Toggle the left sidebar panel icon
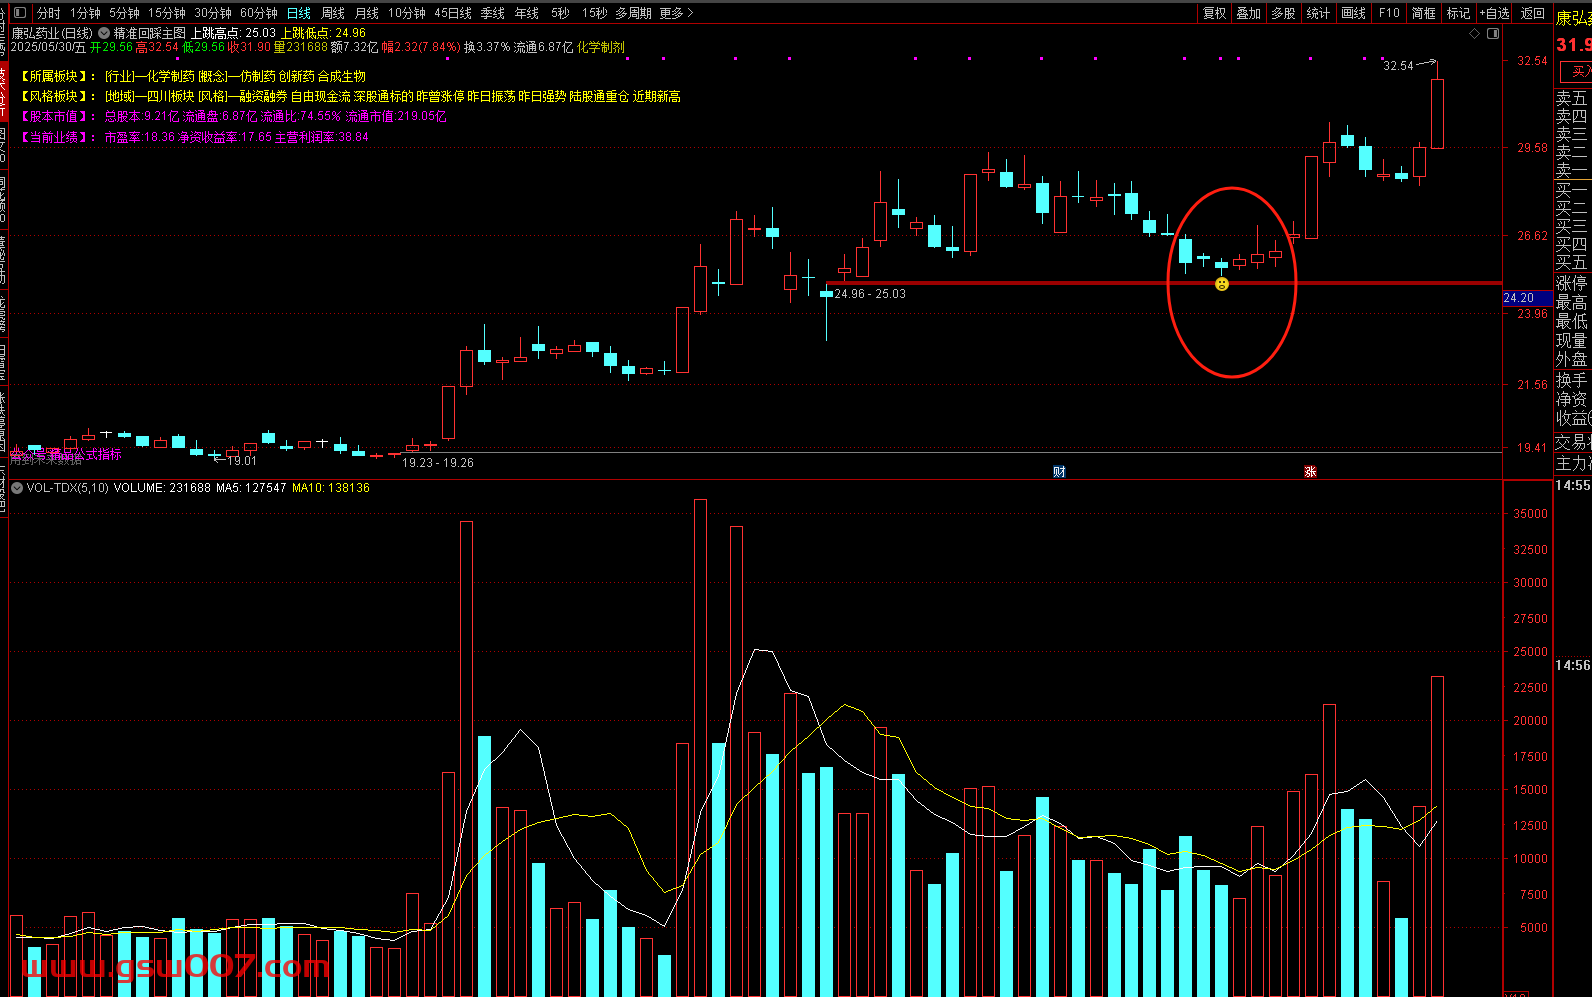 (21, 13)
